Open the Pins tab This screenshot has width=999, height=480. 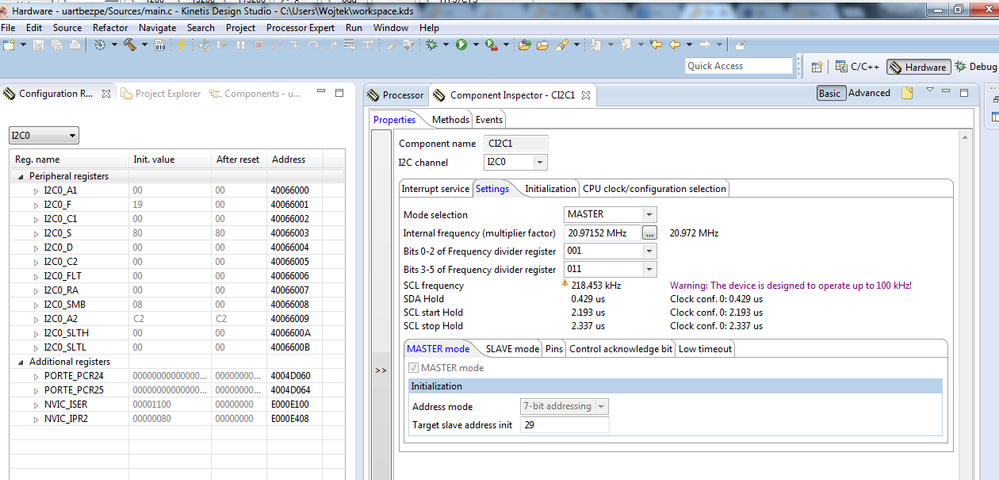(554, 349)
